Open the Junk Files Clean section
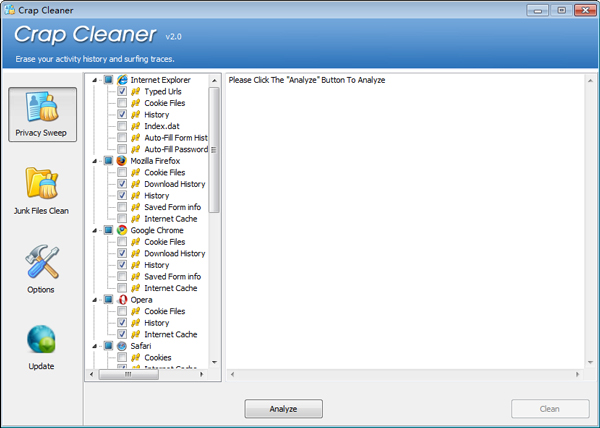Screen dimensions: 600x428 pos(41,191)
